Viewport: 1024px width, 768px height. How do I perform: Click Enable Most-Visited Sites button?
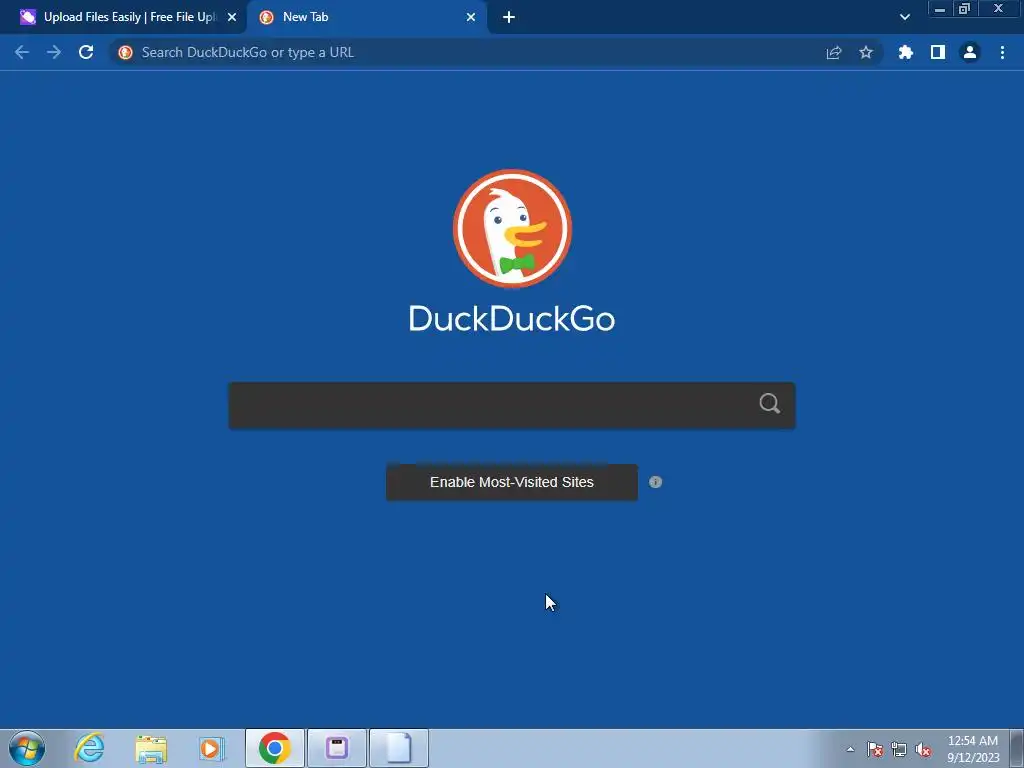512,482
